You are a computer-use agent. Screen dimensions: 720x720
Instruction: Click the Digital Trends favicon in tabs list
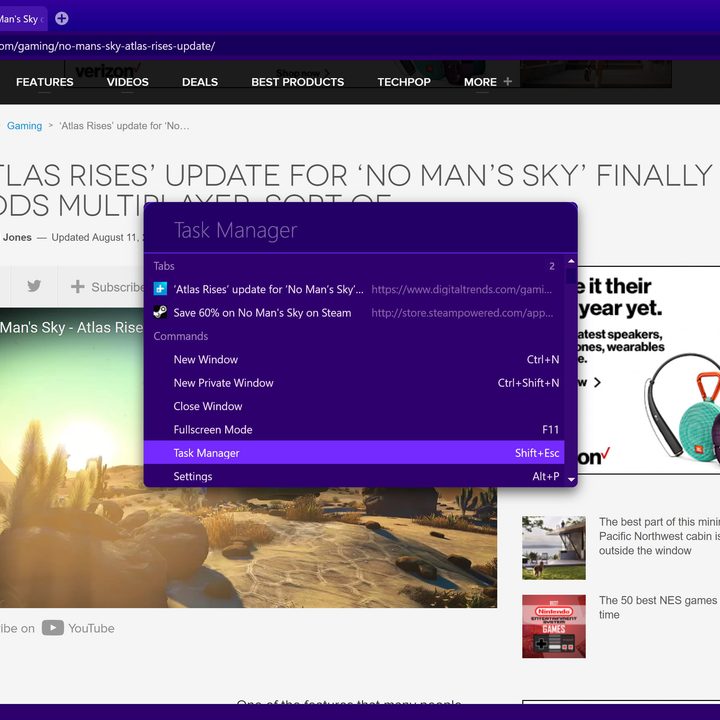160,289
